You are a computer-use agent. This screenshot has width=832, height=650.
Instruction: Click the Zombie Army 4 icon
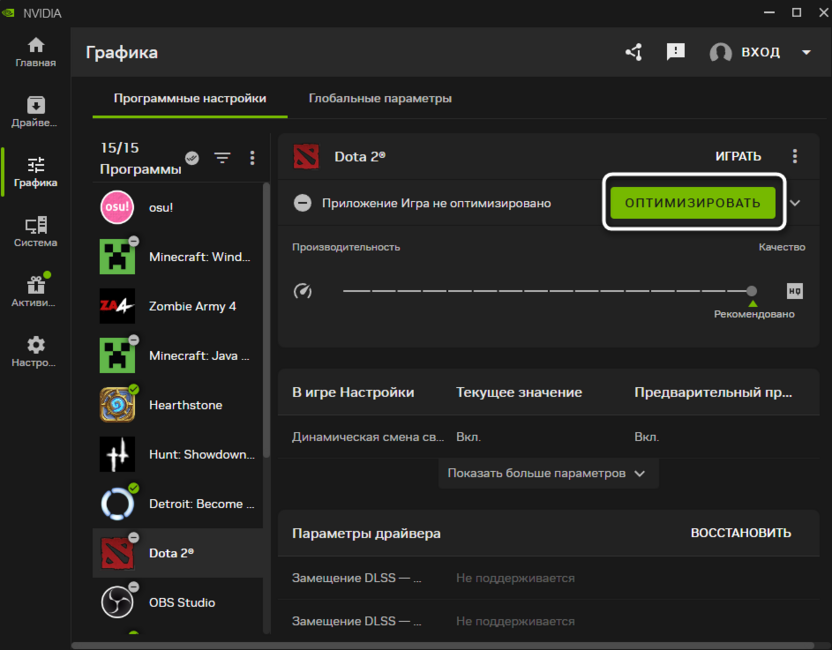117,306
